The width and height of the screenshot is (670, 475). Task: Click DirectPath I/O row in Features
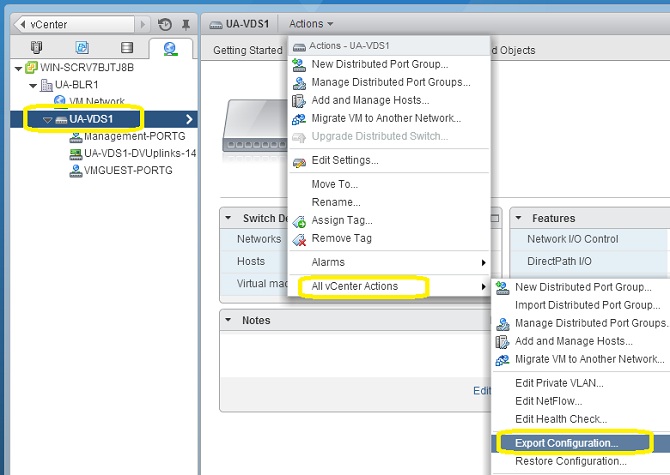click(590, 261)
